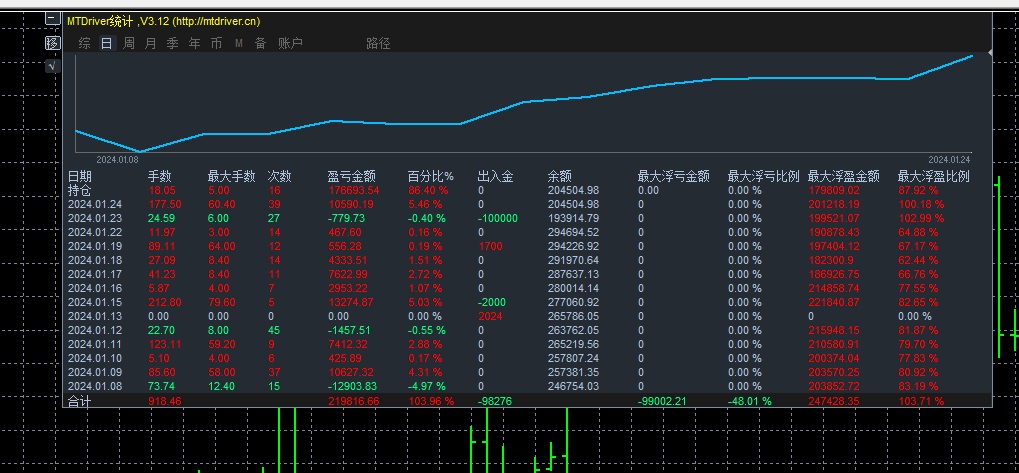Open the 季 quarterly tab
Image resolution: width=1019 pixels, height=473 pixels.
172,44
